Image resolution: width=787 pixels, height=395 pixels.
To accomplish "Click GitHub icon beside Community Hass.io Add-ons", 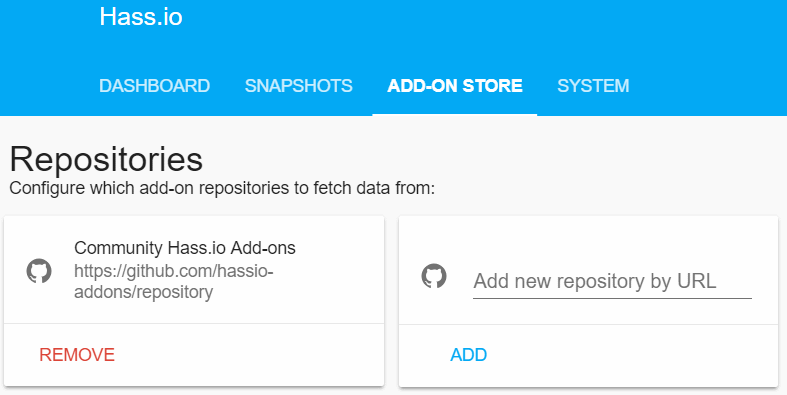I will point(39,271).
